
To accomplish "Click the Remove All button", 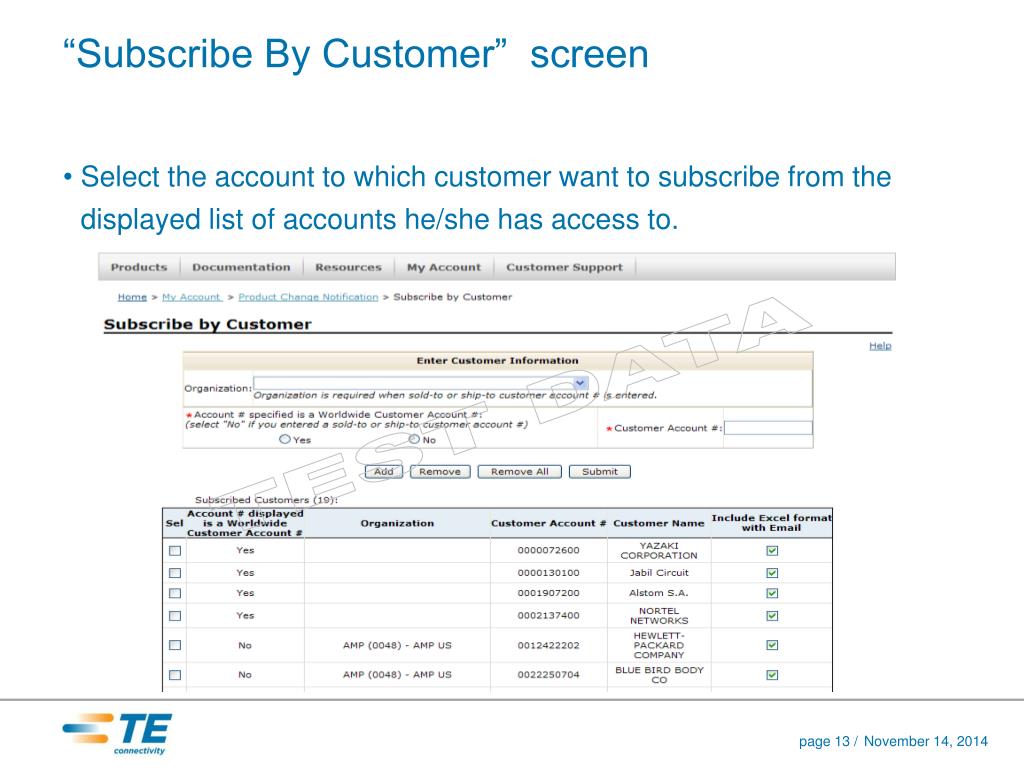I will (x=520, y=472).
